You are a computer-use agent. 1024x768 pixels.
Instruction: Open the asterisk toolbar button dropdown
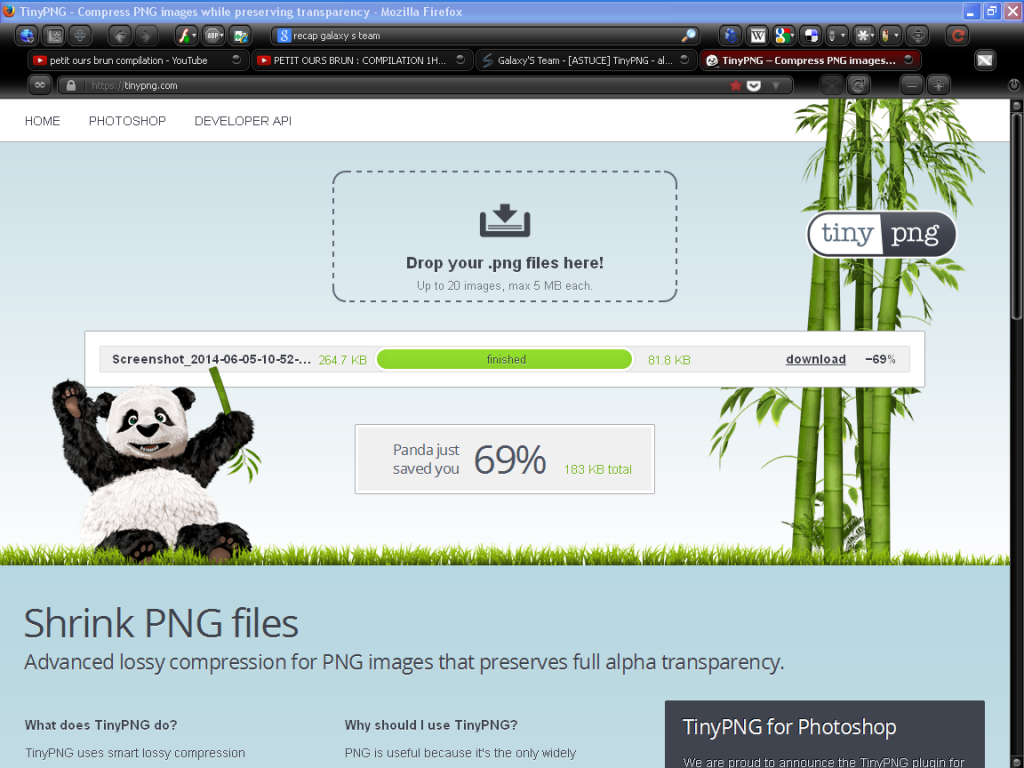(x=864, y=36)
